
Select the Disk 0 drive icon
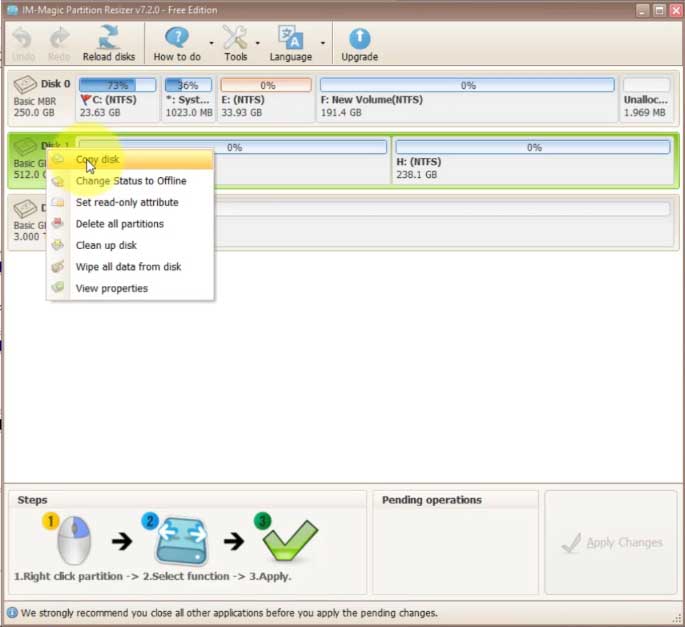pyautogui.click(x=24, y=84)
